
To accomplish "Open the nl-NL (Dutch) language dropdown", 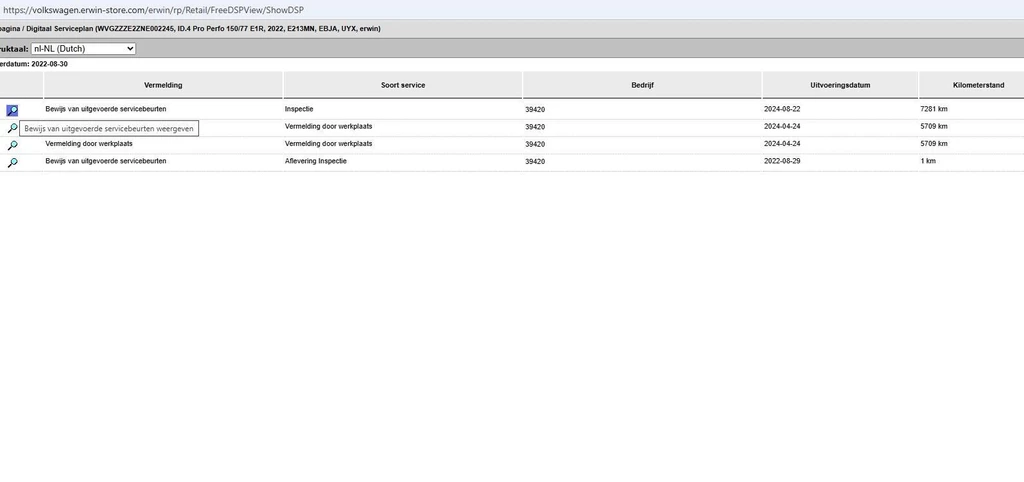I will (83, 48).
